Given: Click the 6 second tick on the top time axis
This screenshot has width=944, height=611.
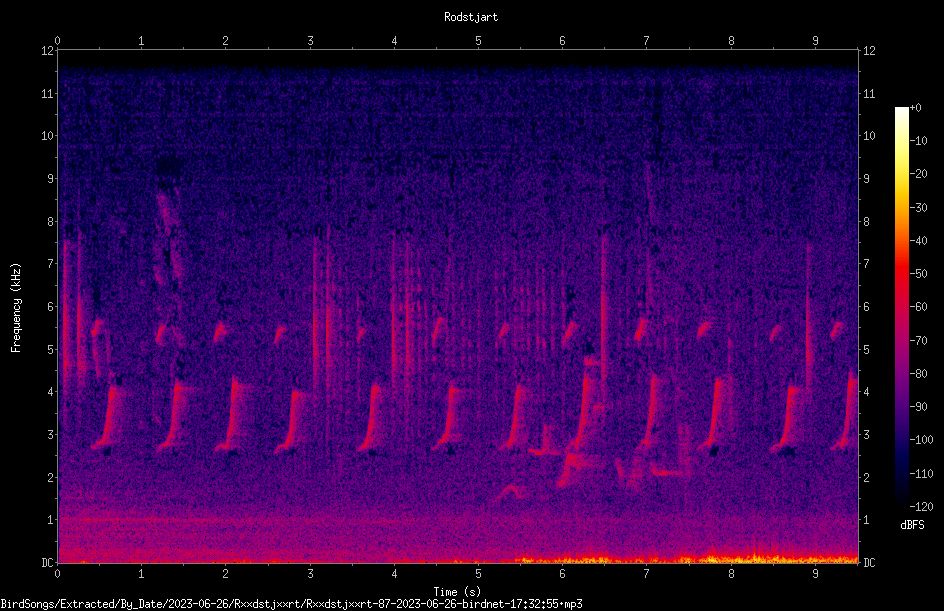Looking at the screenshot, I should pos(562,41).
